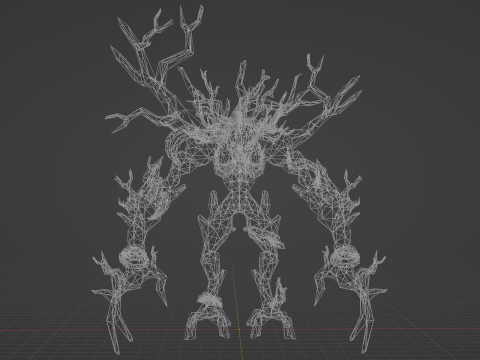Screen dimensions: 480x360
Task: Select the wireframe tree creature mesh
Action: pyautogui.click(x=239, y=180)
